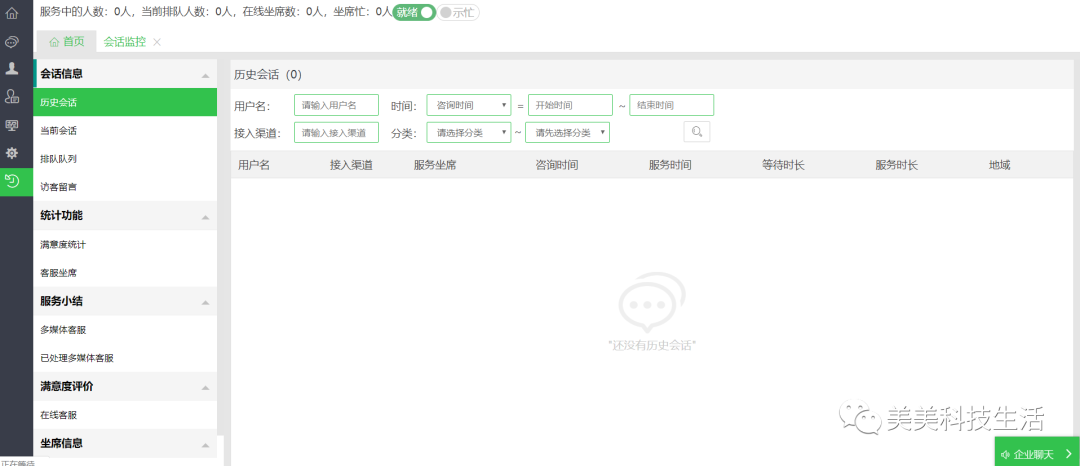Switch to the 会话监控 tab

(x=125, y=42)
